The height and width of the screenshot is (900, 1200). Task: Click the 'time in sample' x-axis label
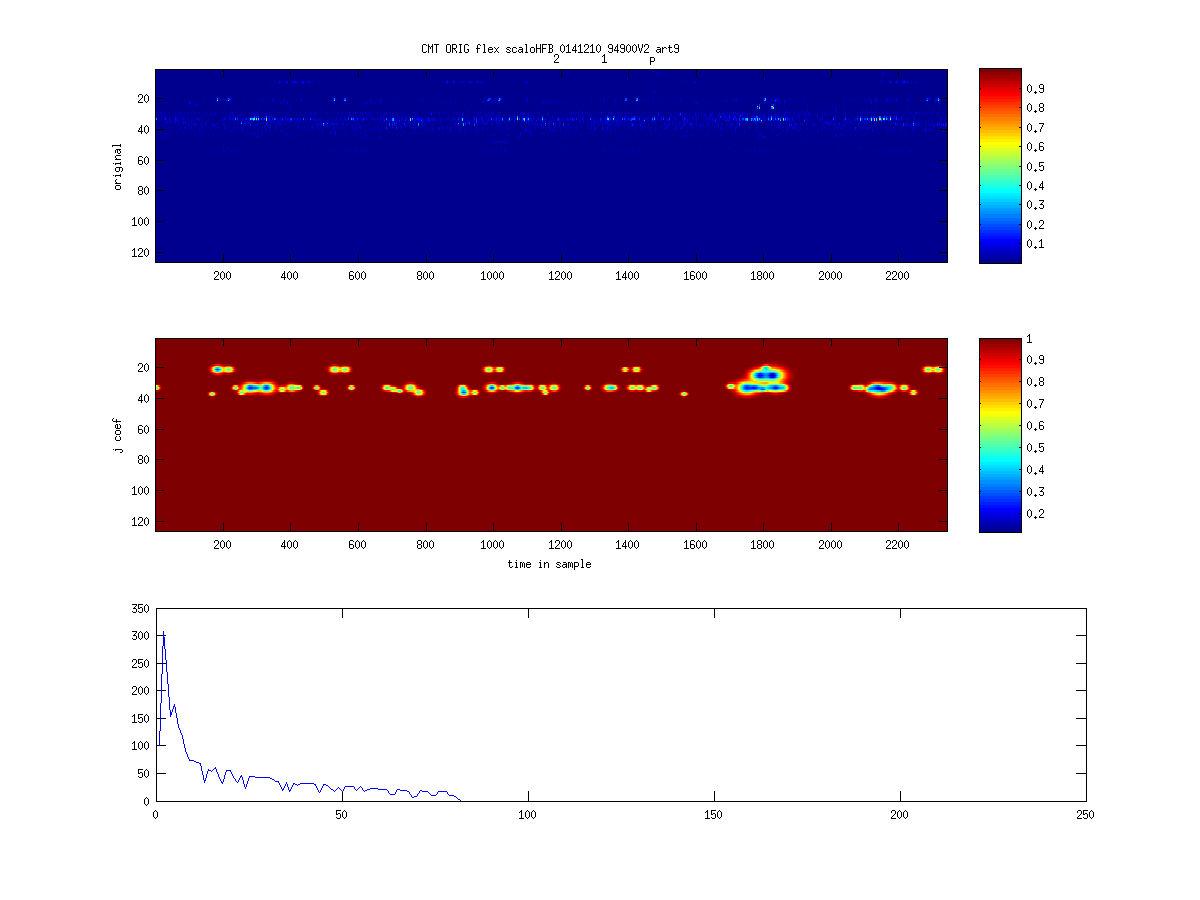point(550,564)
